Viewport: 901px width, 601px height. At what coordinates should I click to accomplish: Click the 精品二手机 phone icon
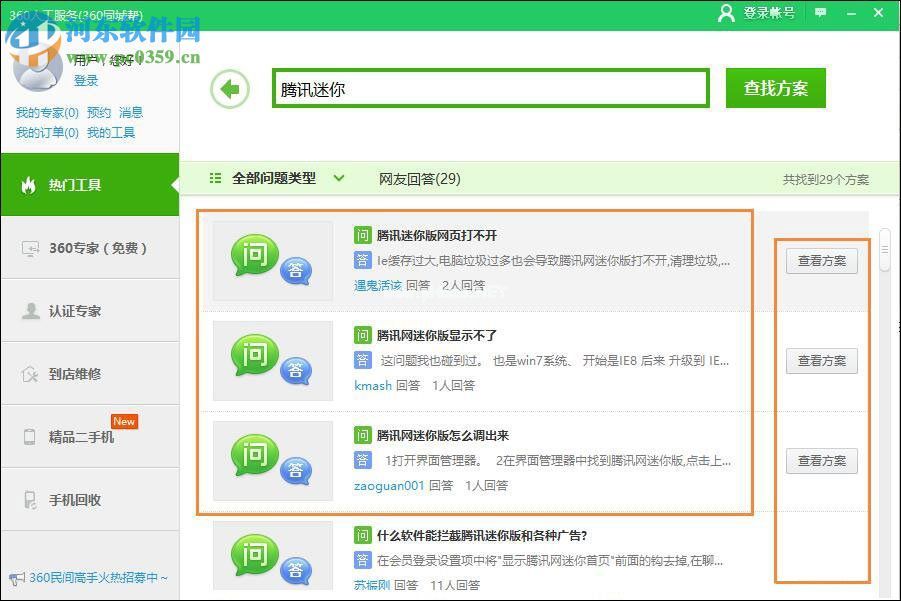coord(29,435)
